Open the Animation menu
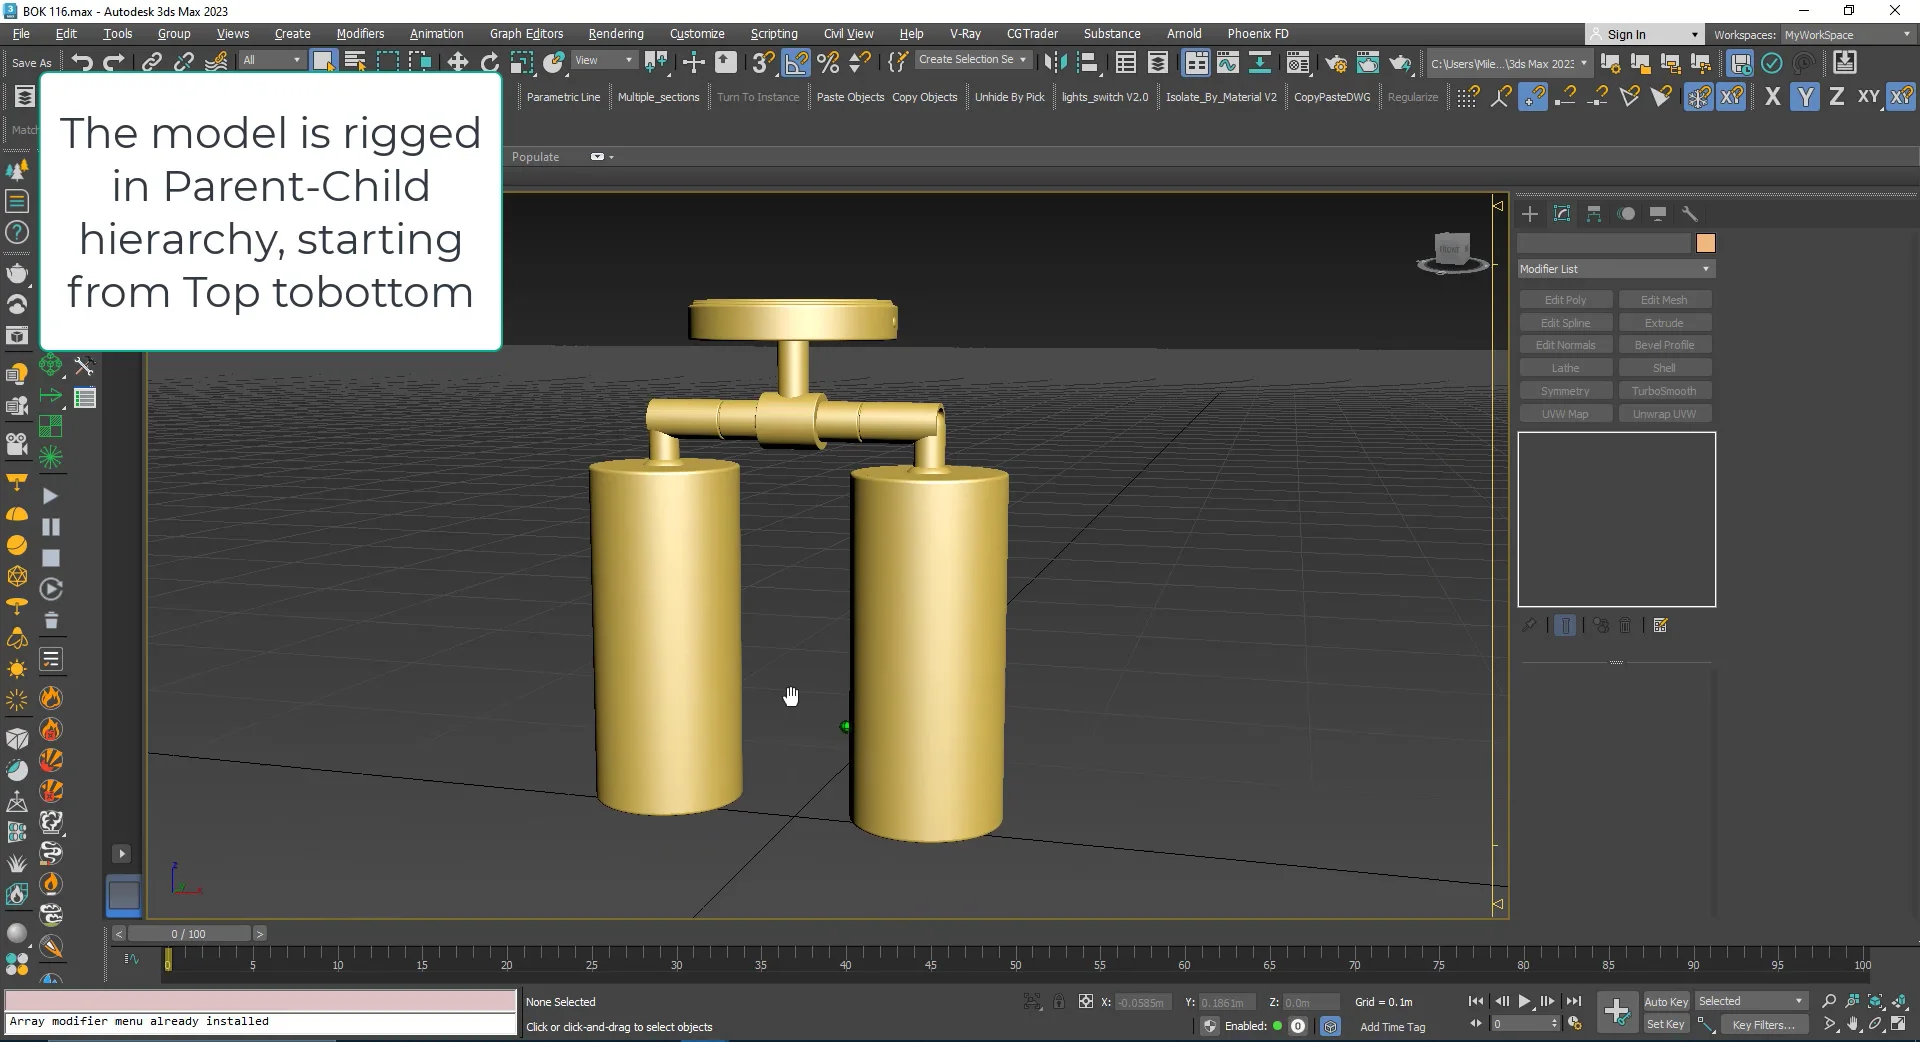 (437, 33)
